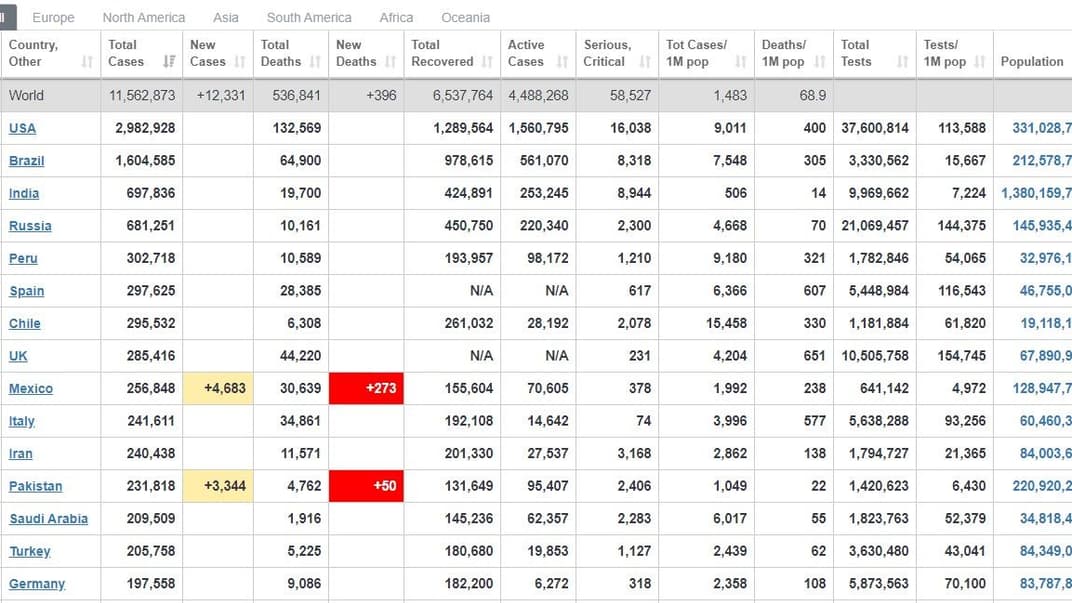Switch to the Europe tab
Image resolution: width=1072 pixels, height=603 pixels.
53,17
